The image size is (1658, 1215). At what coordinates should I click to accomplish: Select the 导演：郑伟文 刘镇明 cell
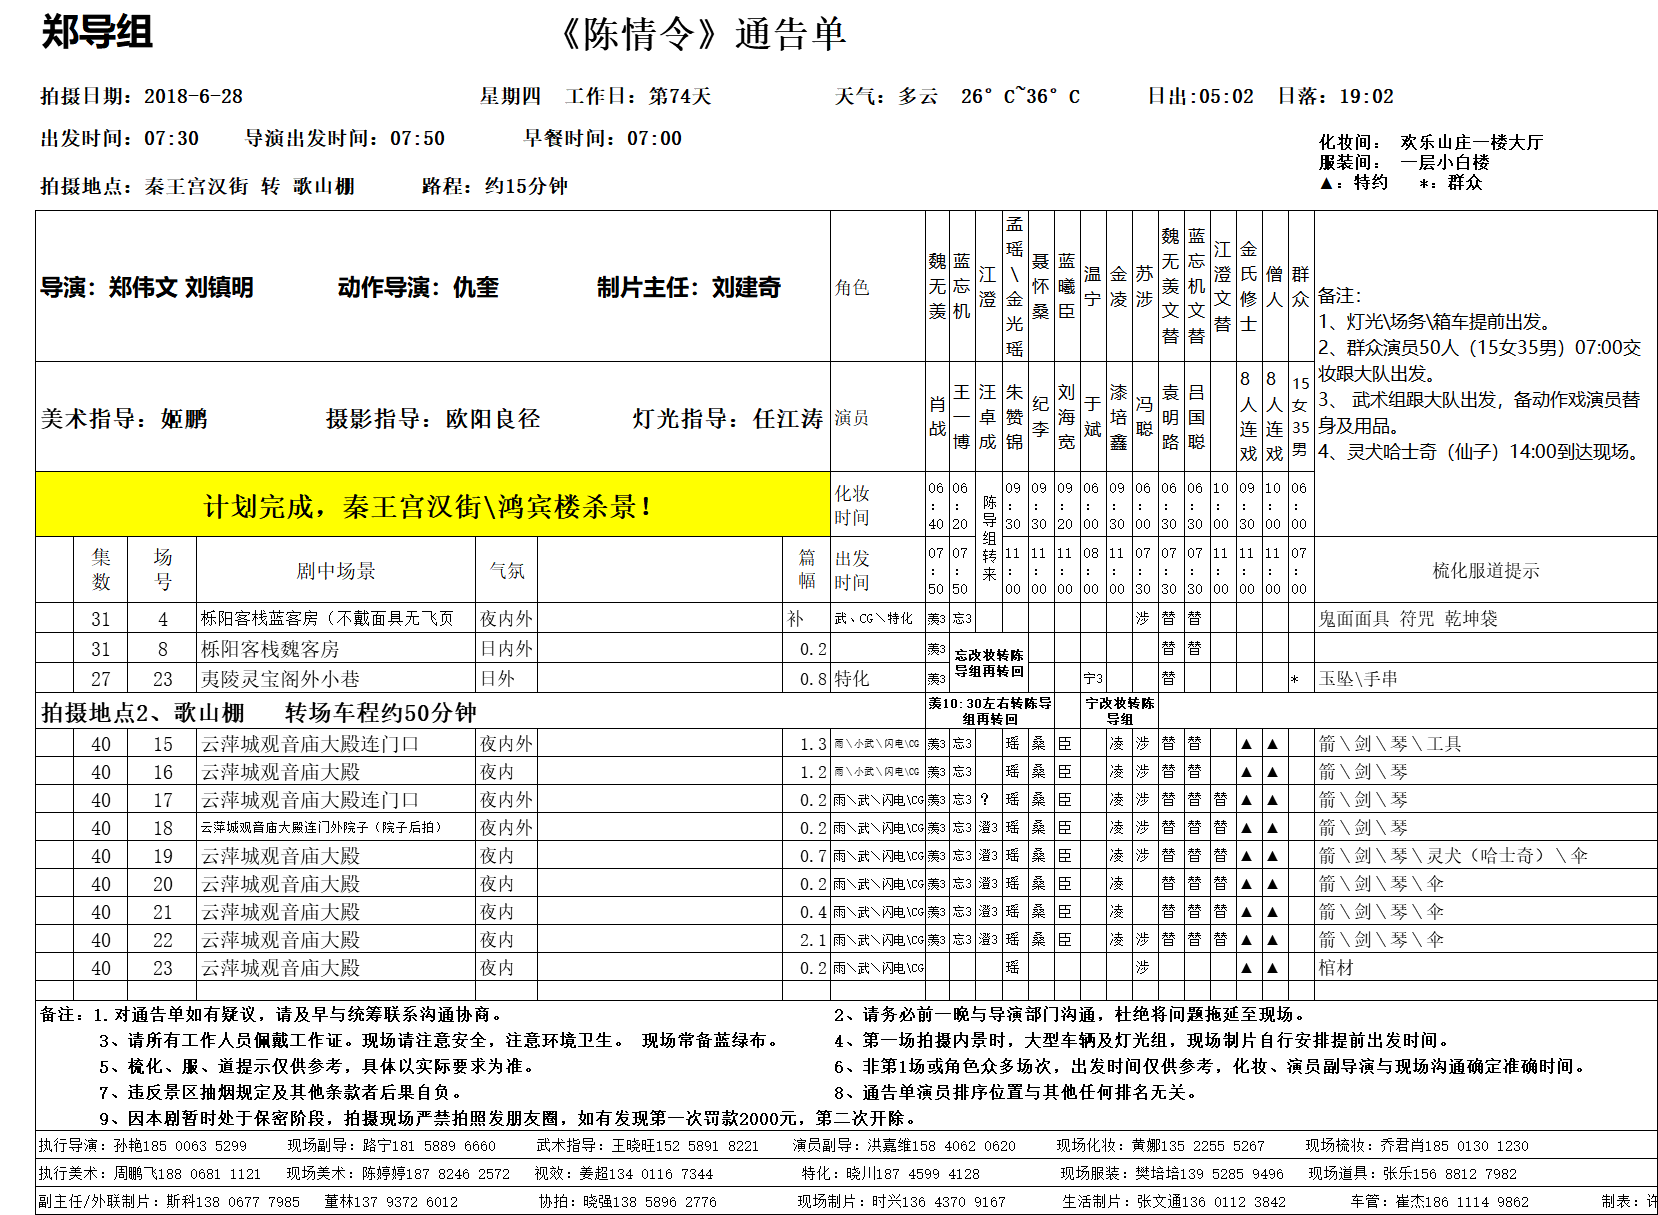pyautogui.click(x=147, y=288)
